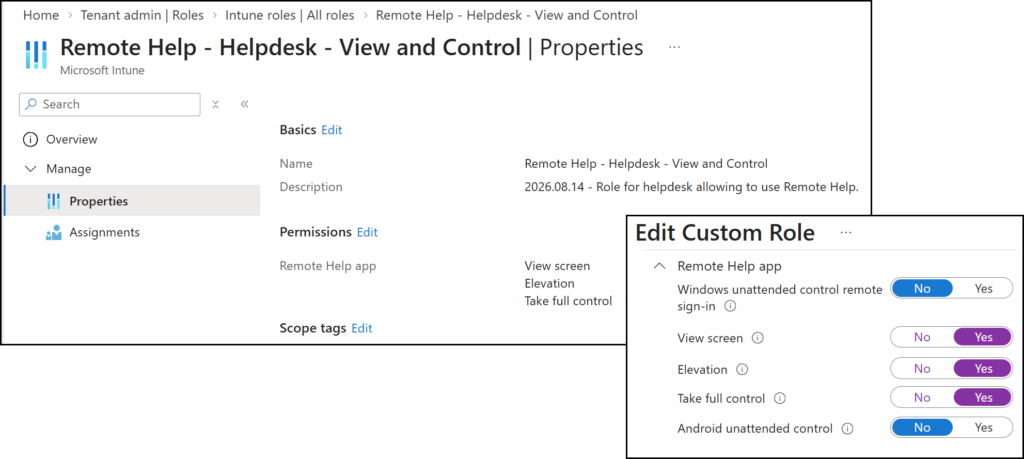Set Take full control to No
Image resolution: width=1024 pixels, height=459 pixels.
click(922, 398)
